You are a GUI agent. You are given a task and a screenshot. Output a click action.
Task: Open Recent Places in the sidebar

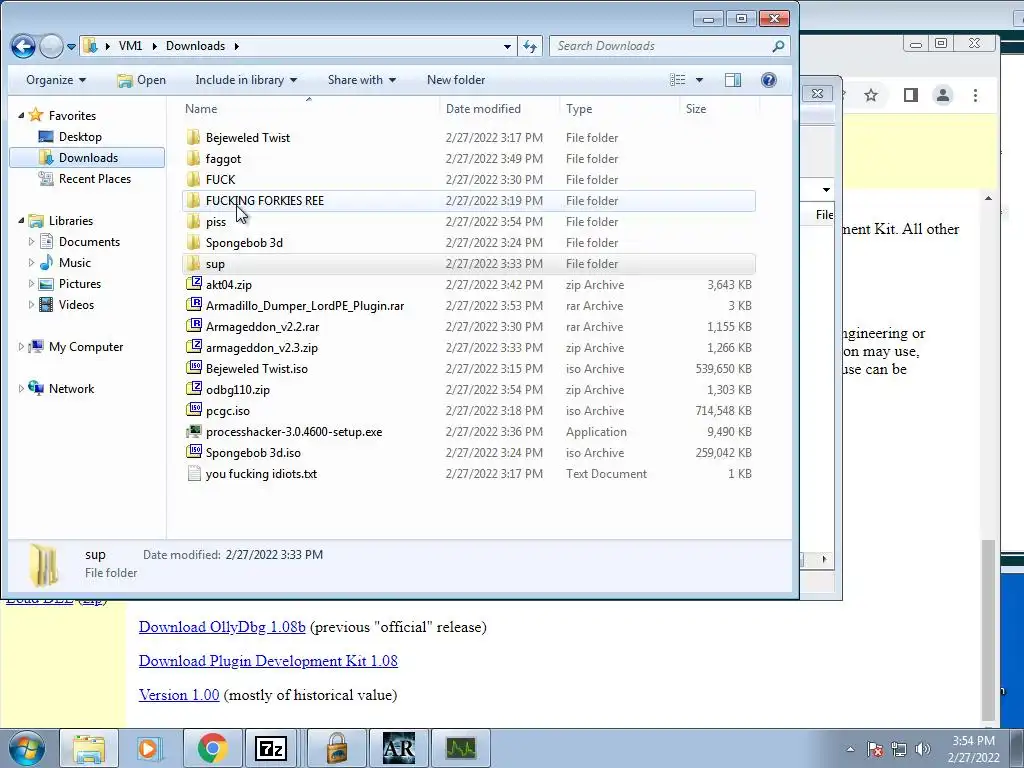94,178
